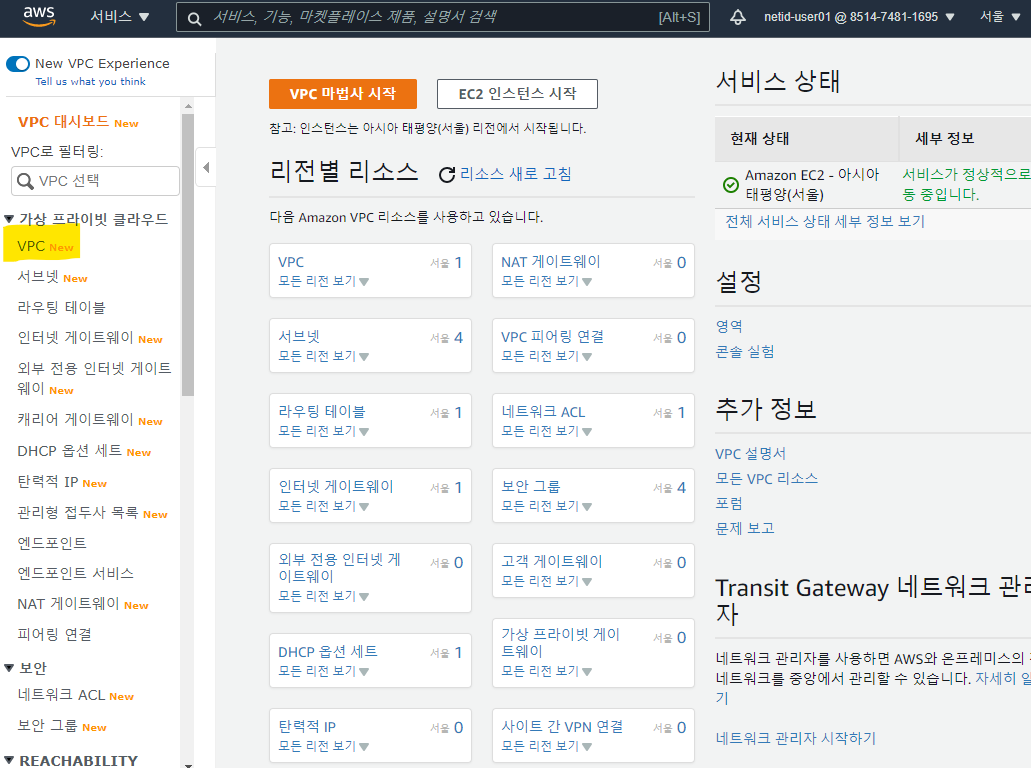Screen dimensions: 1031x768
Task: Click the magnifier icon in VPC 선택 filter
Action: click(x=25, y=181)
